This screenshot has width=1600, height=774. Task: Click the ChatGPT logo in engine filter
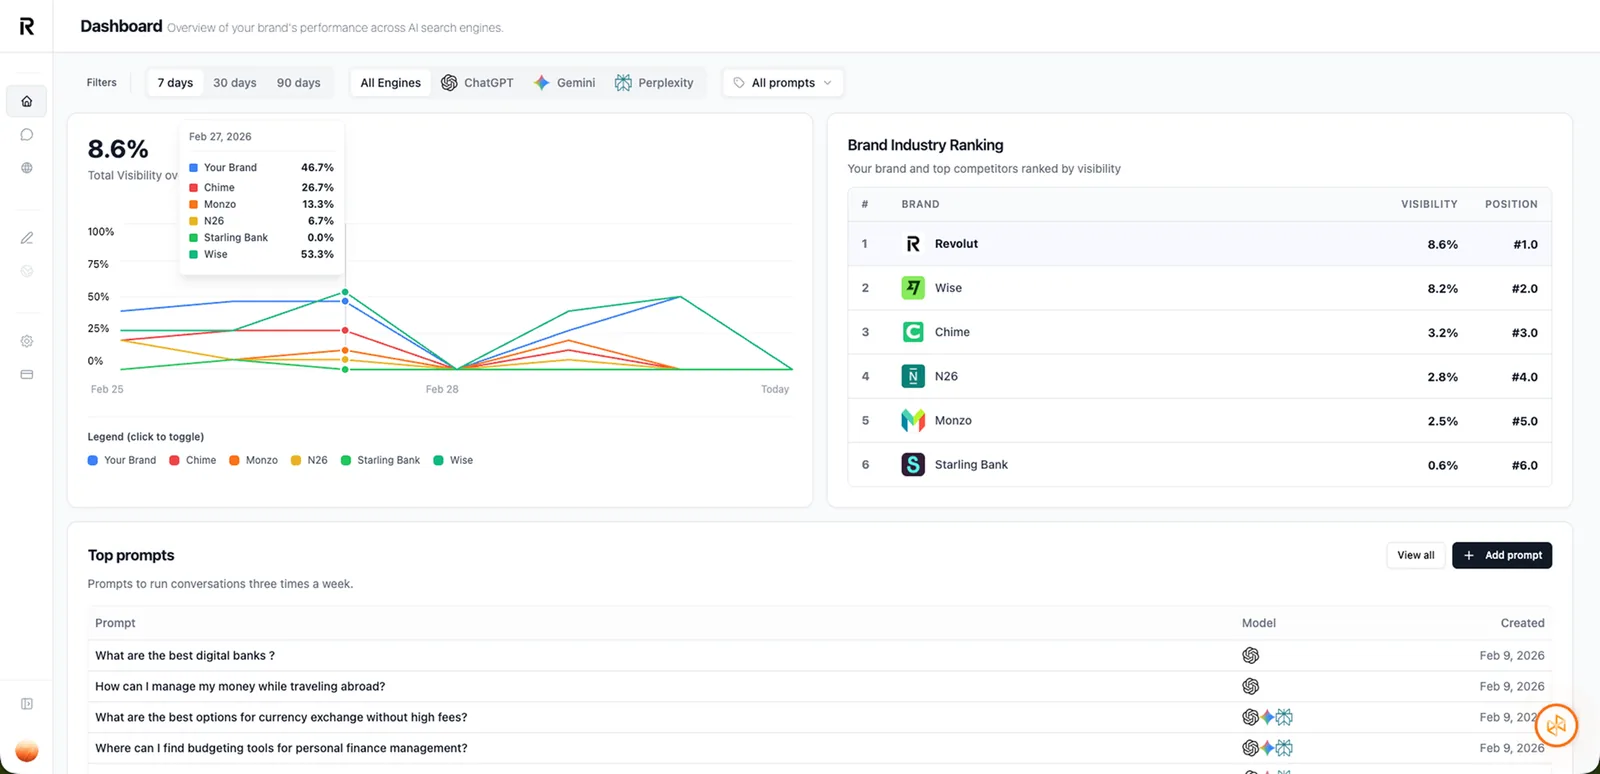pos(449,83)
